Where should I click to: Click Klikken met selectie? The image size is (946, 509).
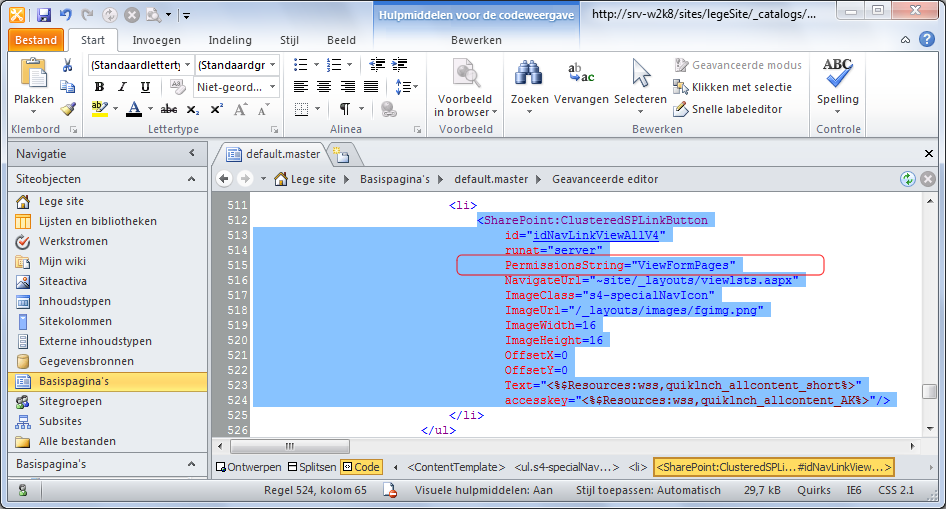[732, 87]
